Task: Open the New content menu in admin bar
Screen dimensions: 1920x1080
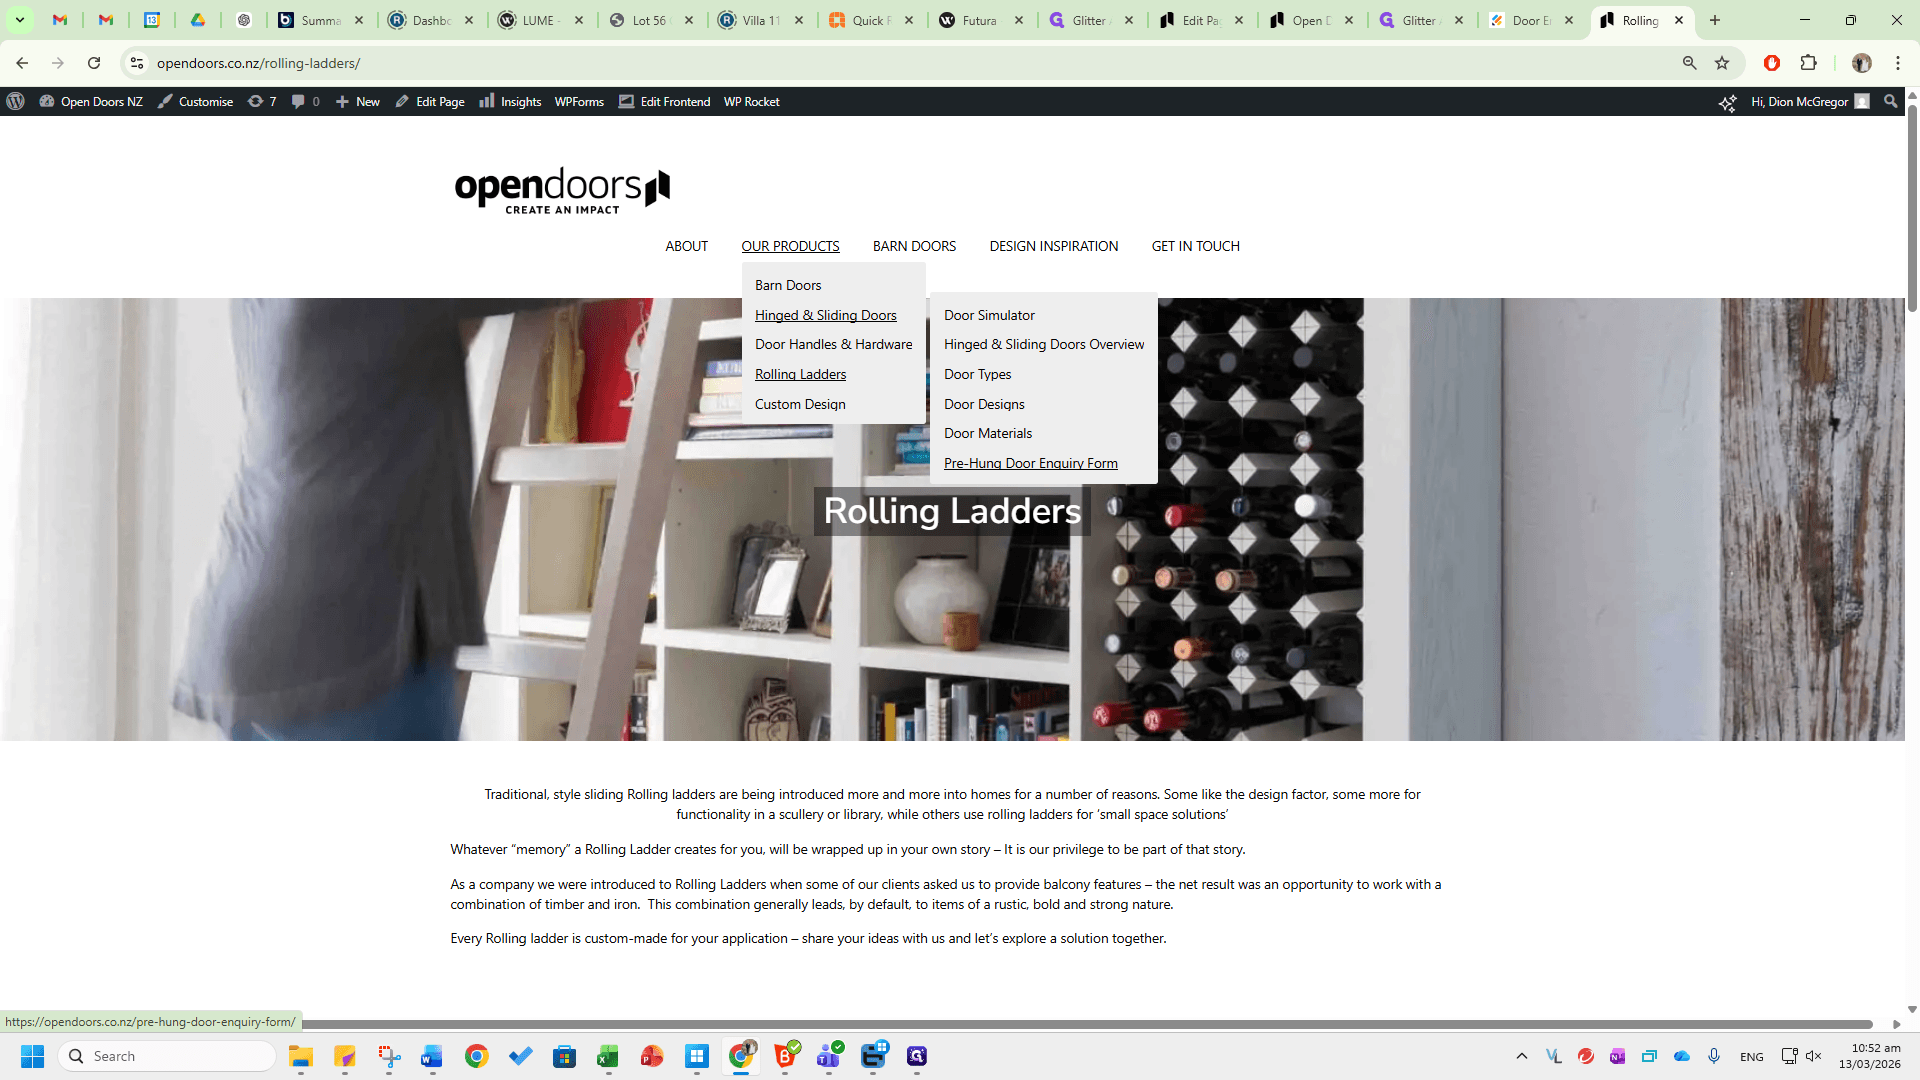Action: click(357, 102)
